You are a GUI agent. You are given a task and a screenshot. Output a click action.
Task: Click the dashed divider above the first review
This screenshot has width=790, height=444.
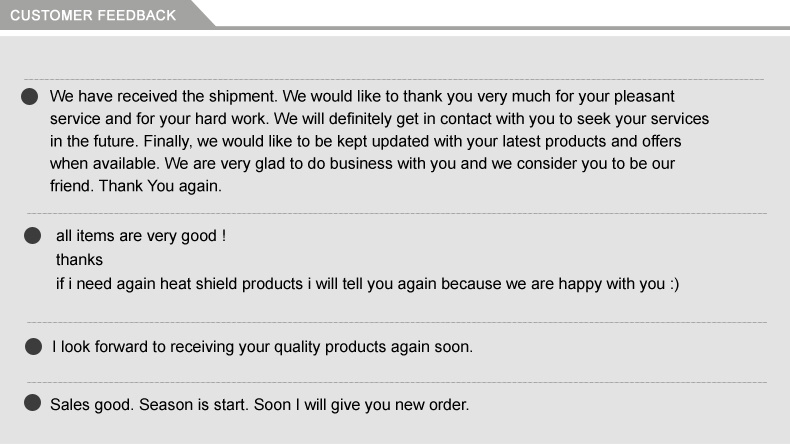[394, 79]
